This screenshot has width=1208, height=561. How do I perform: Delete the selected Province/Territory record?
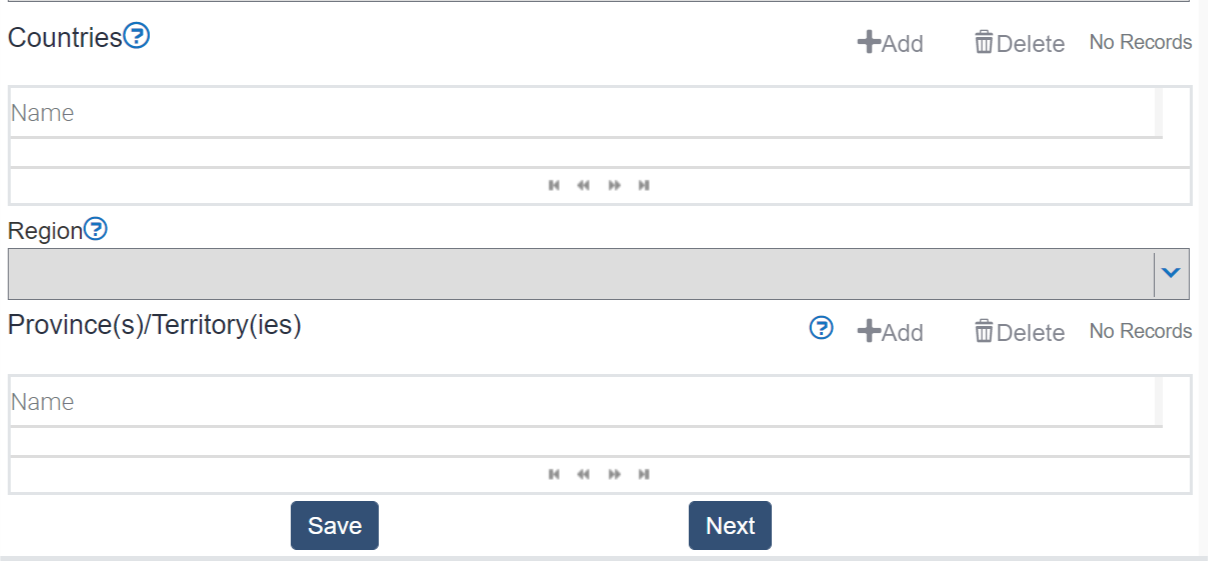point(1019,332)
